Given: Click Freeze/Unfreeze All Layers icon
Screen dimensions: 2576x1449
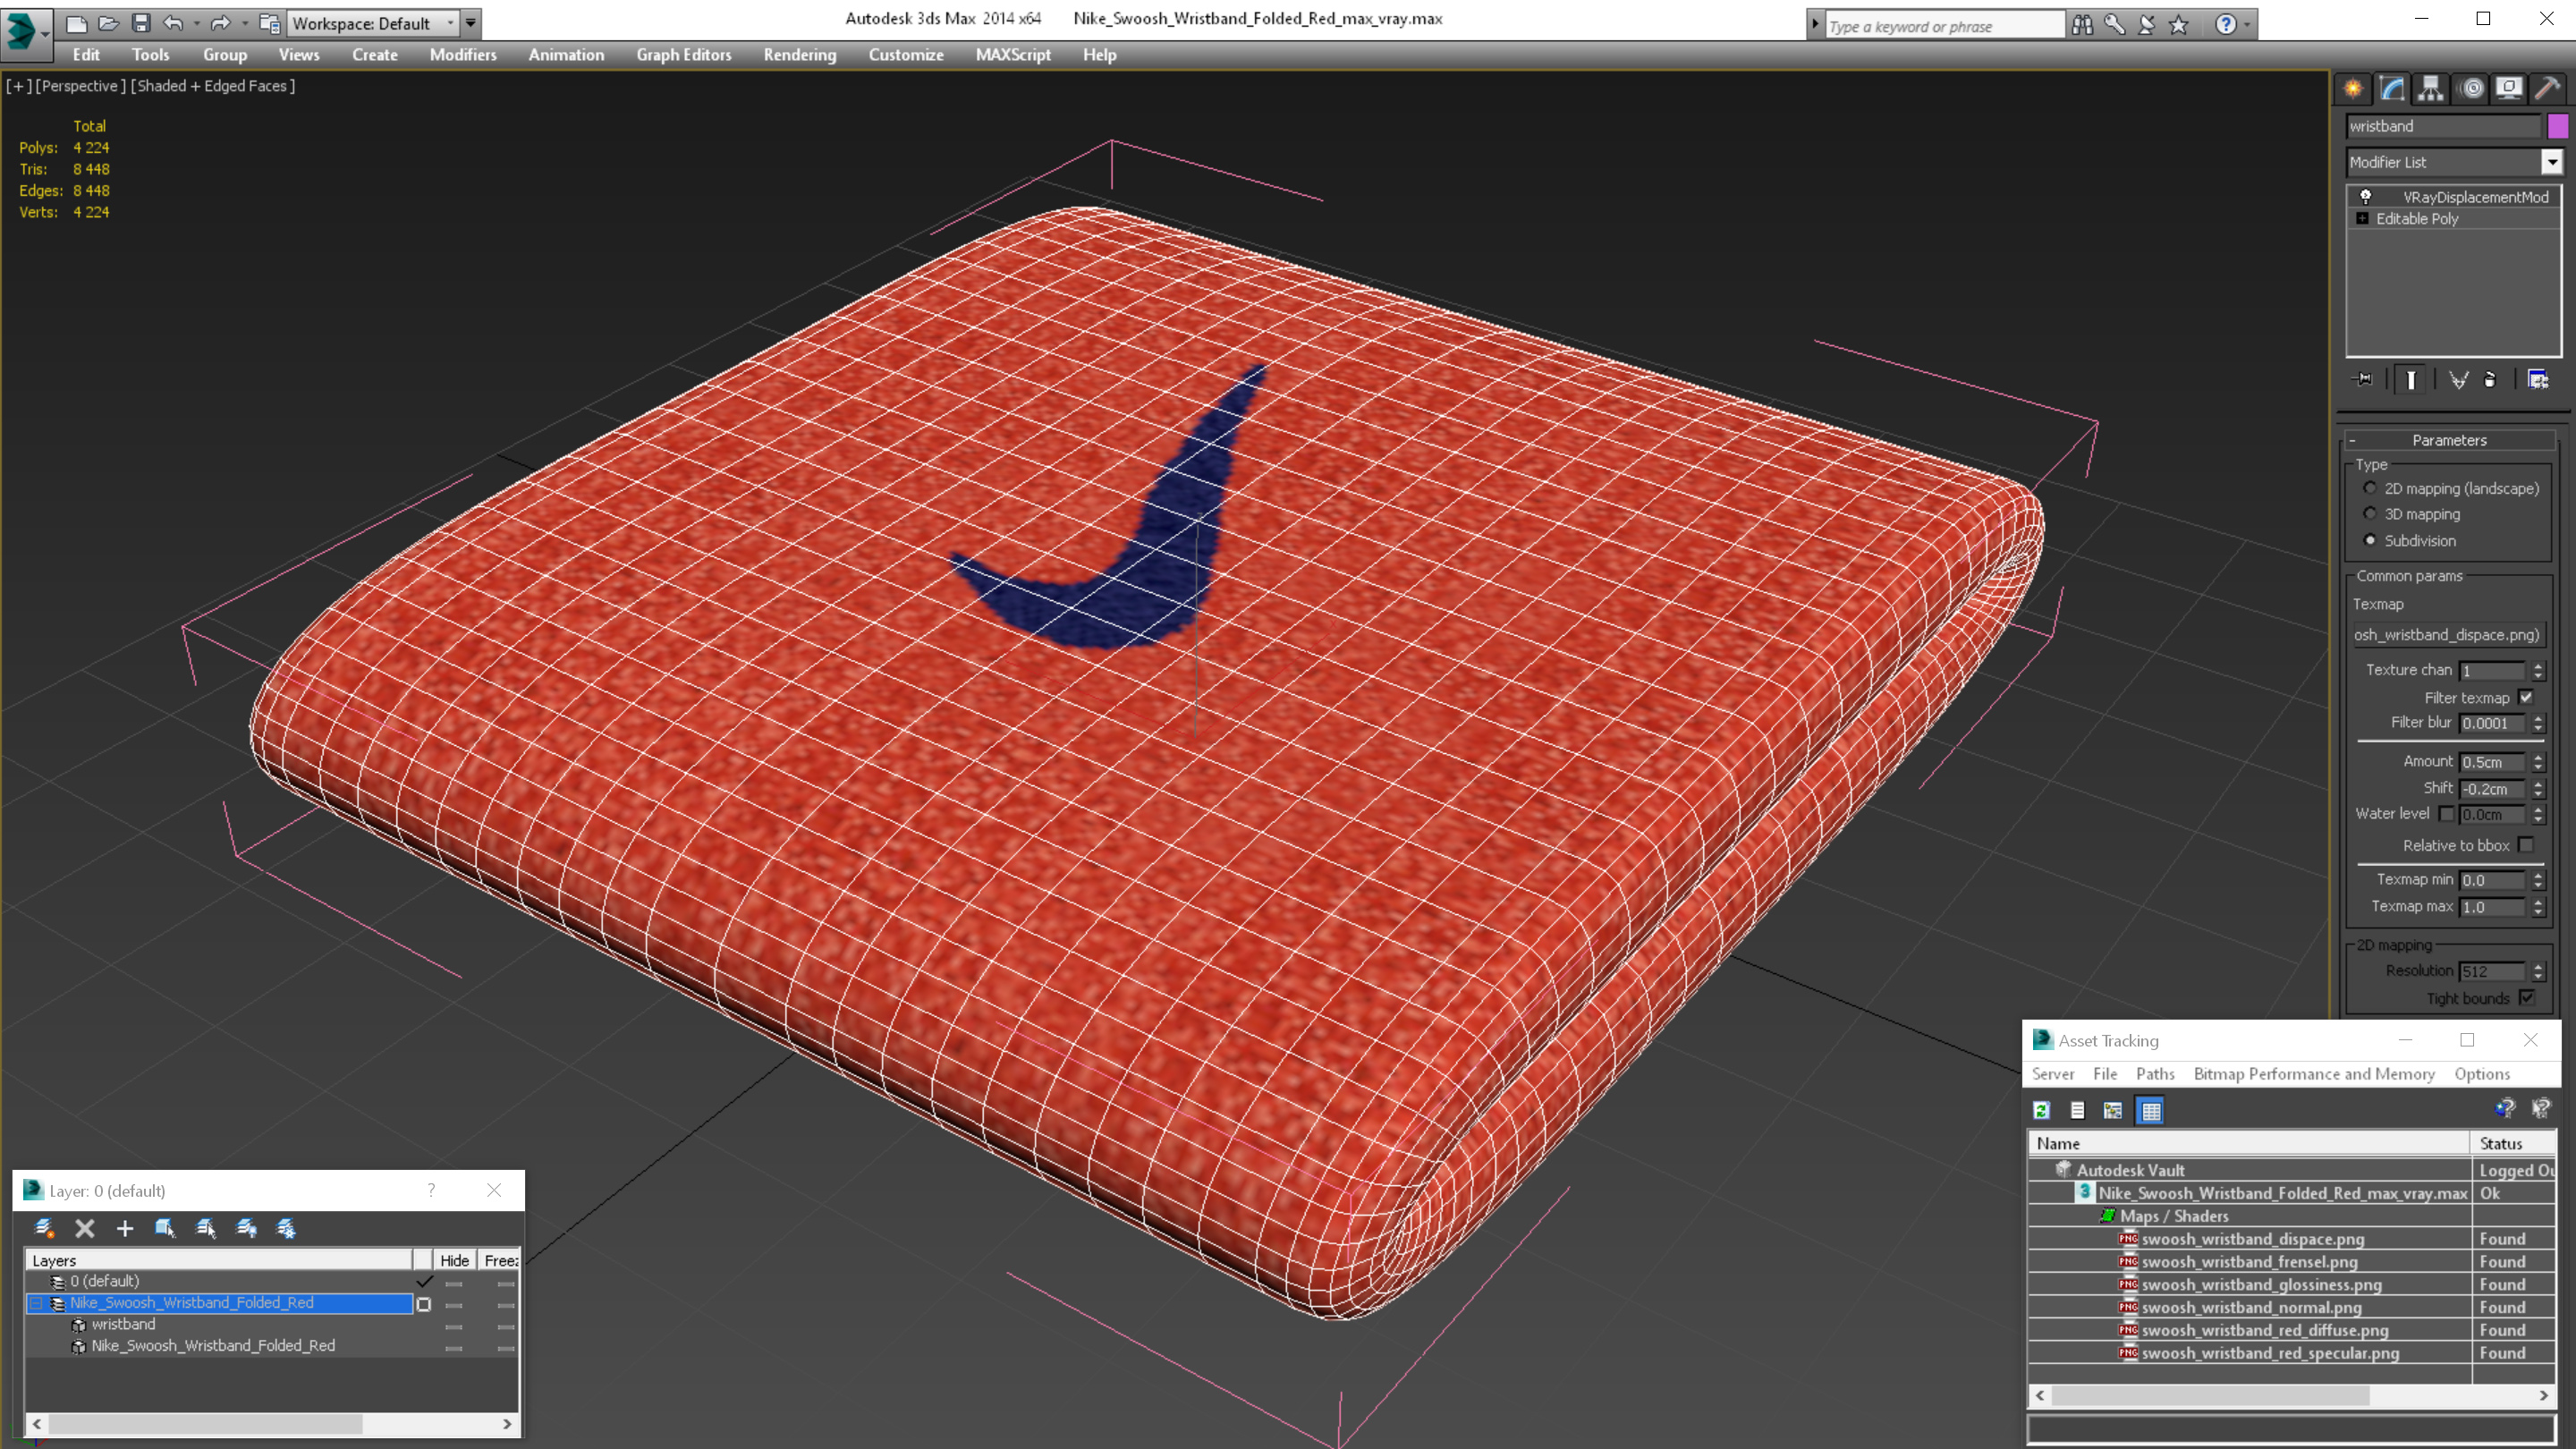Looking at the screenshot, I should (x=286, y=1228).
